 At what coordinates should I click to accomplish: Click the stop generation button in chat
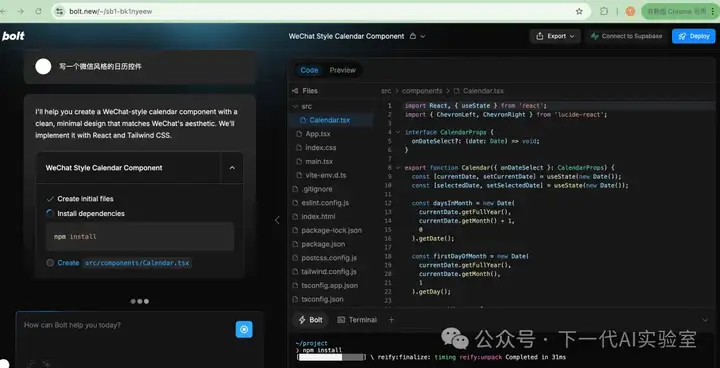click(244, 329)
